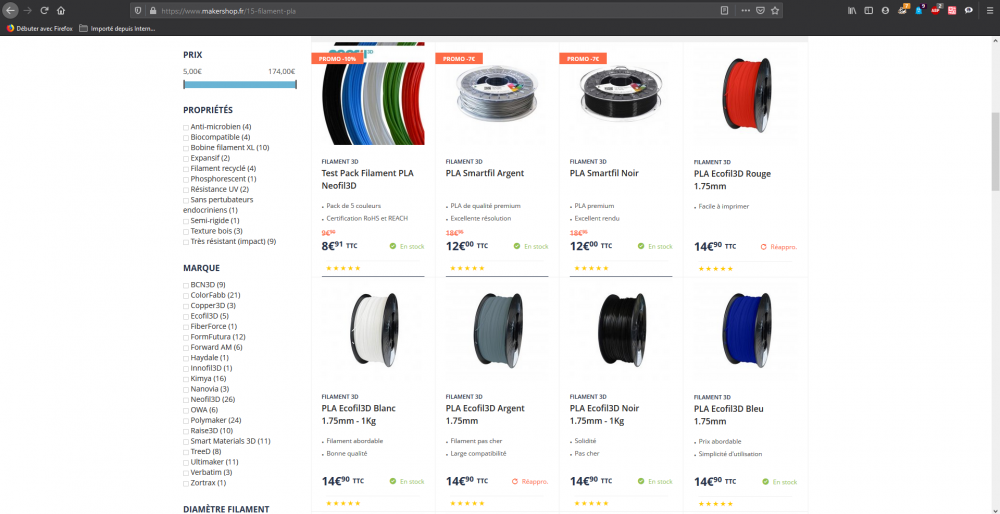This screenshot has width=1000, height=514.
Task: Enable the ColorFabb brand checkbox
Action: click(186, 295)
